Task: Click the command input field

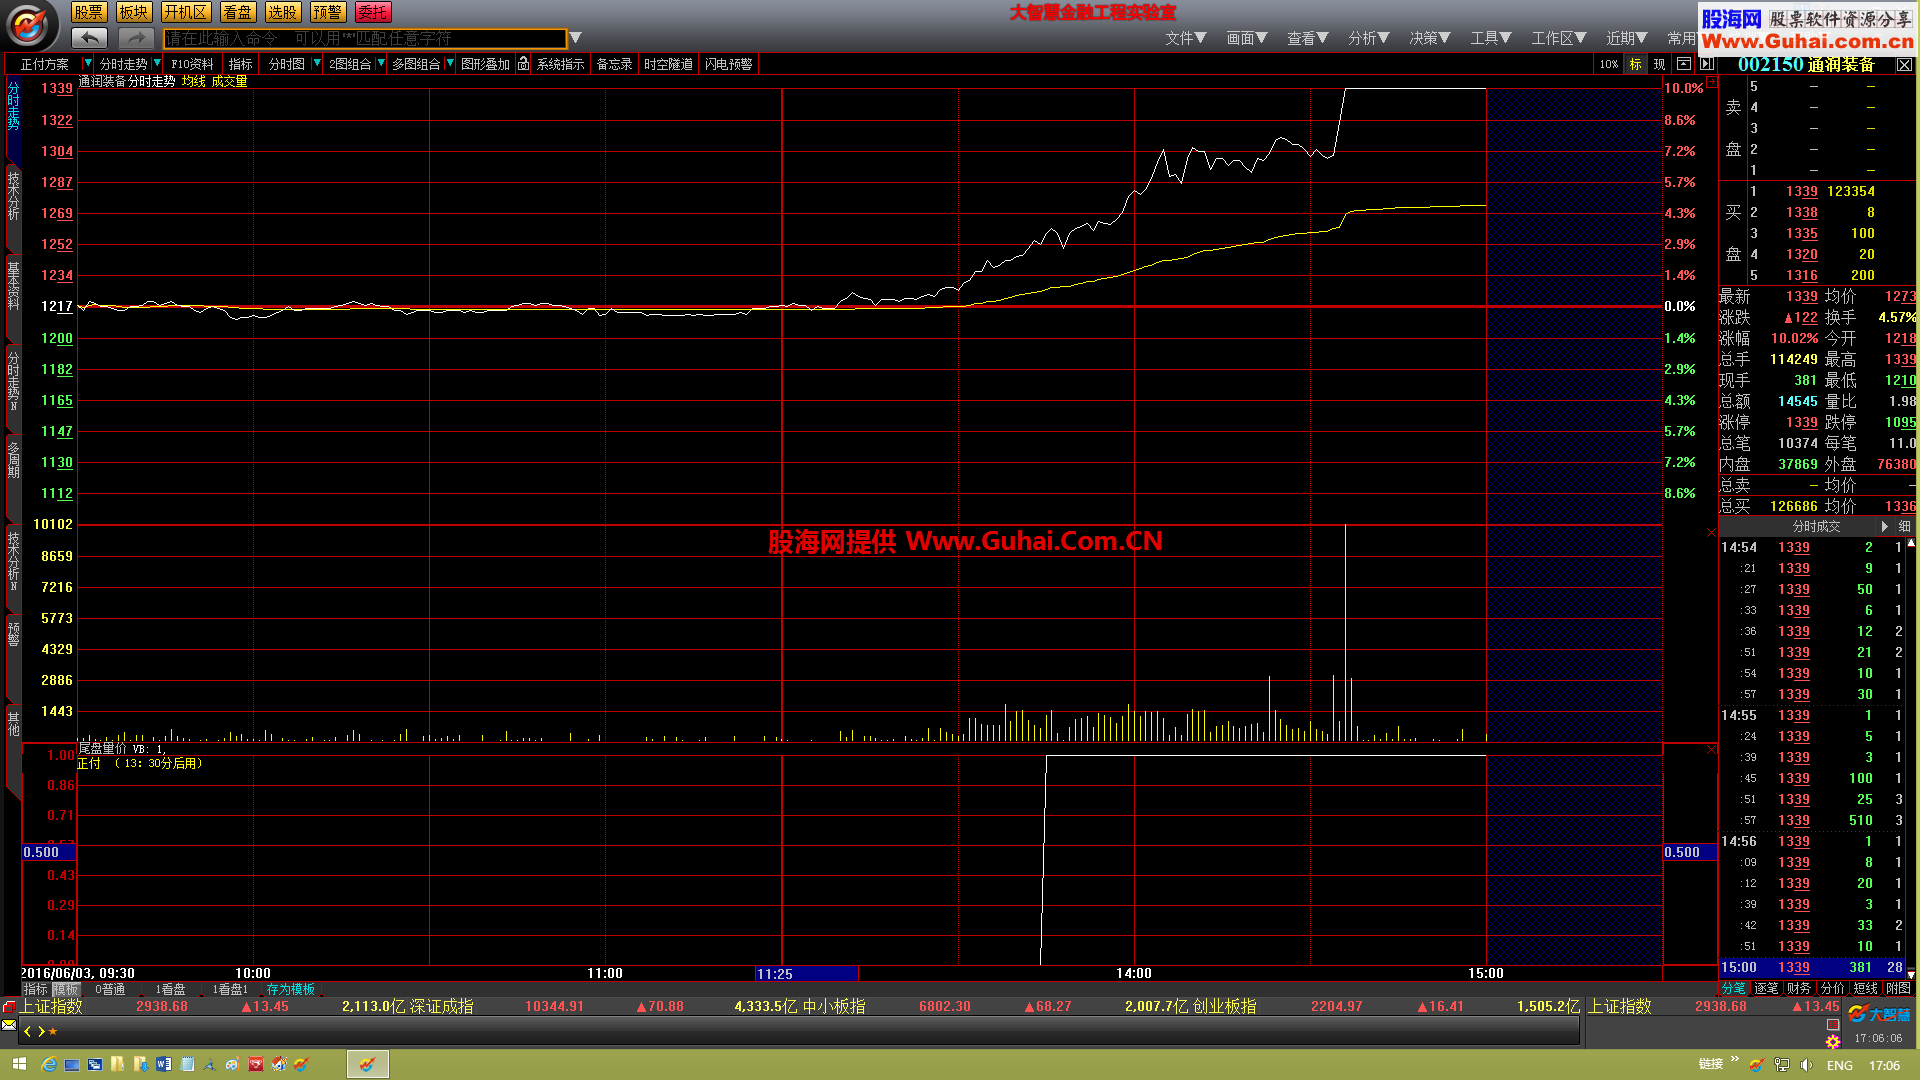Action: [365, 38]
